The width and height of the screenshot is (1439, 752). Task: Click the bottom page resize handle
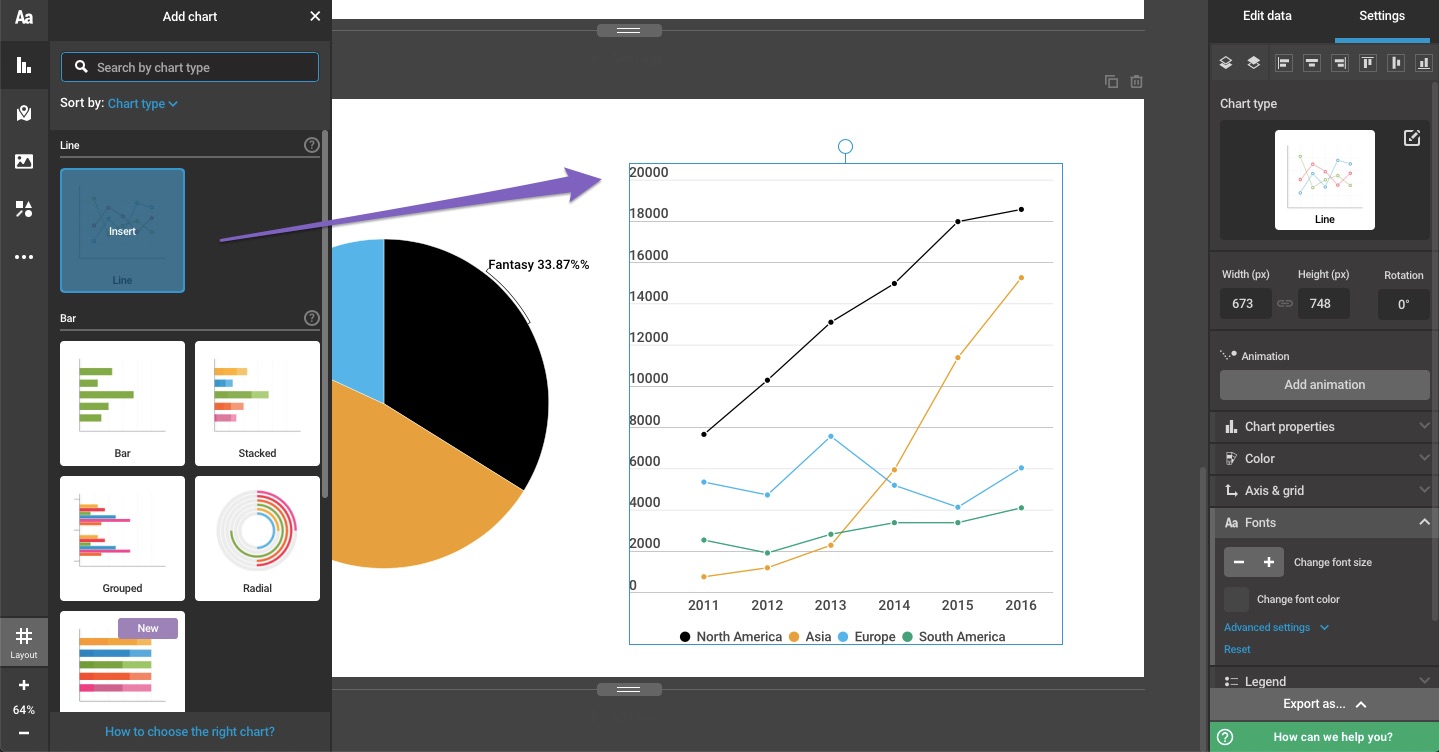pos(628,689)
